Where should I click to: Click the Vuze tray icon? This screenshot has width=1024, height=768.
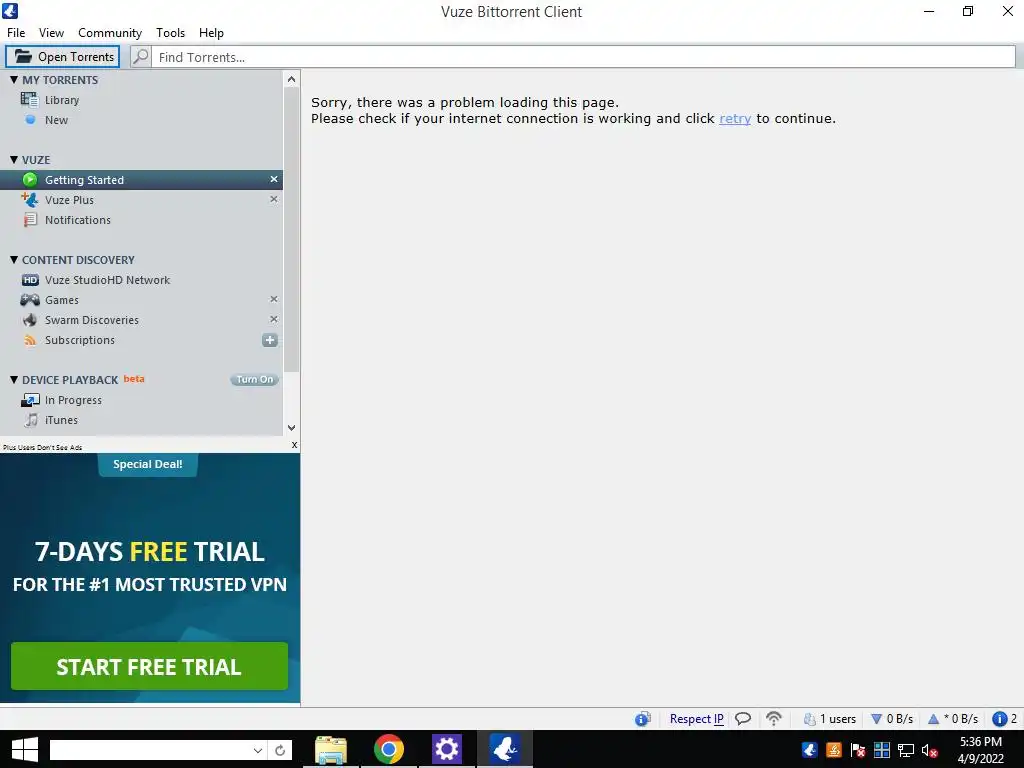pyautogui.click(x=810, y=750)
